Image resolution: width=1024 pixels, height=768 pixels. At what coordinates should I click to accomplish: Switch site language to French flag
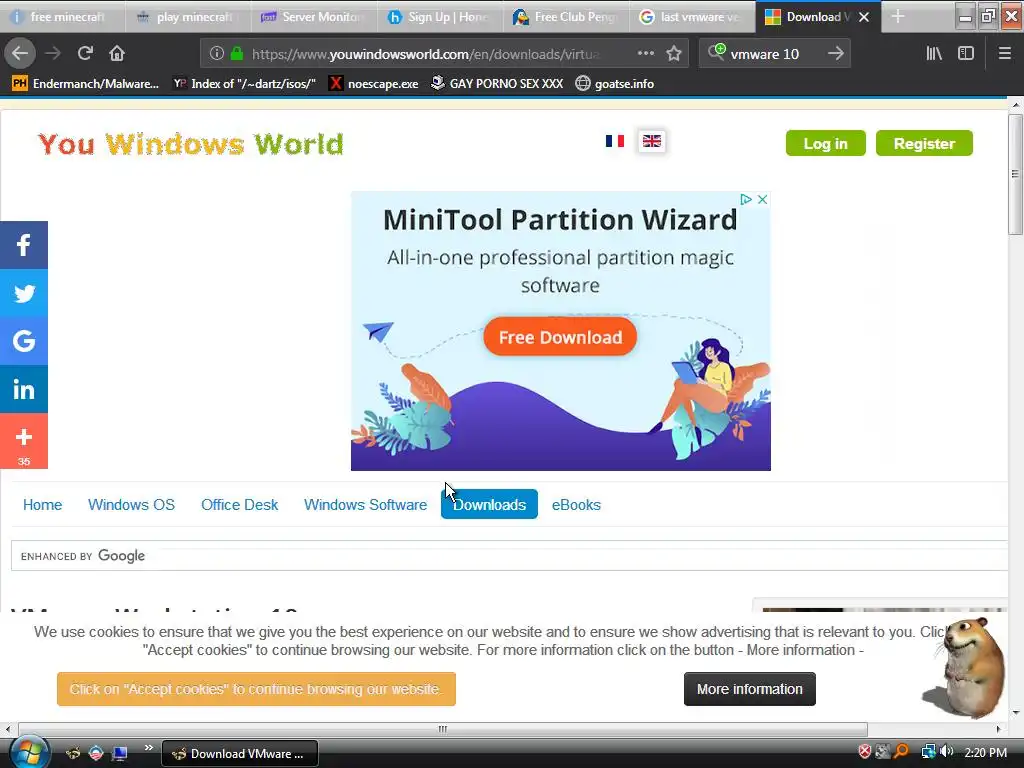click(x=615, y=141)
